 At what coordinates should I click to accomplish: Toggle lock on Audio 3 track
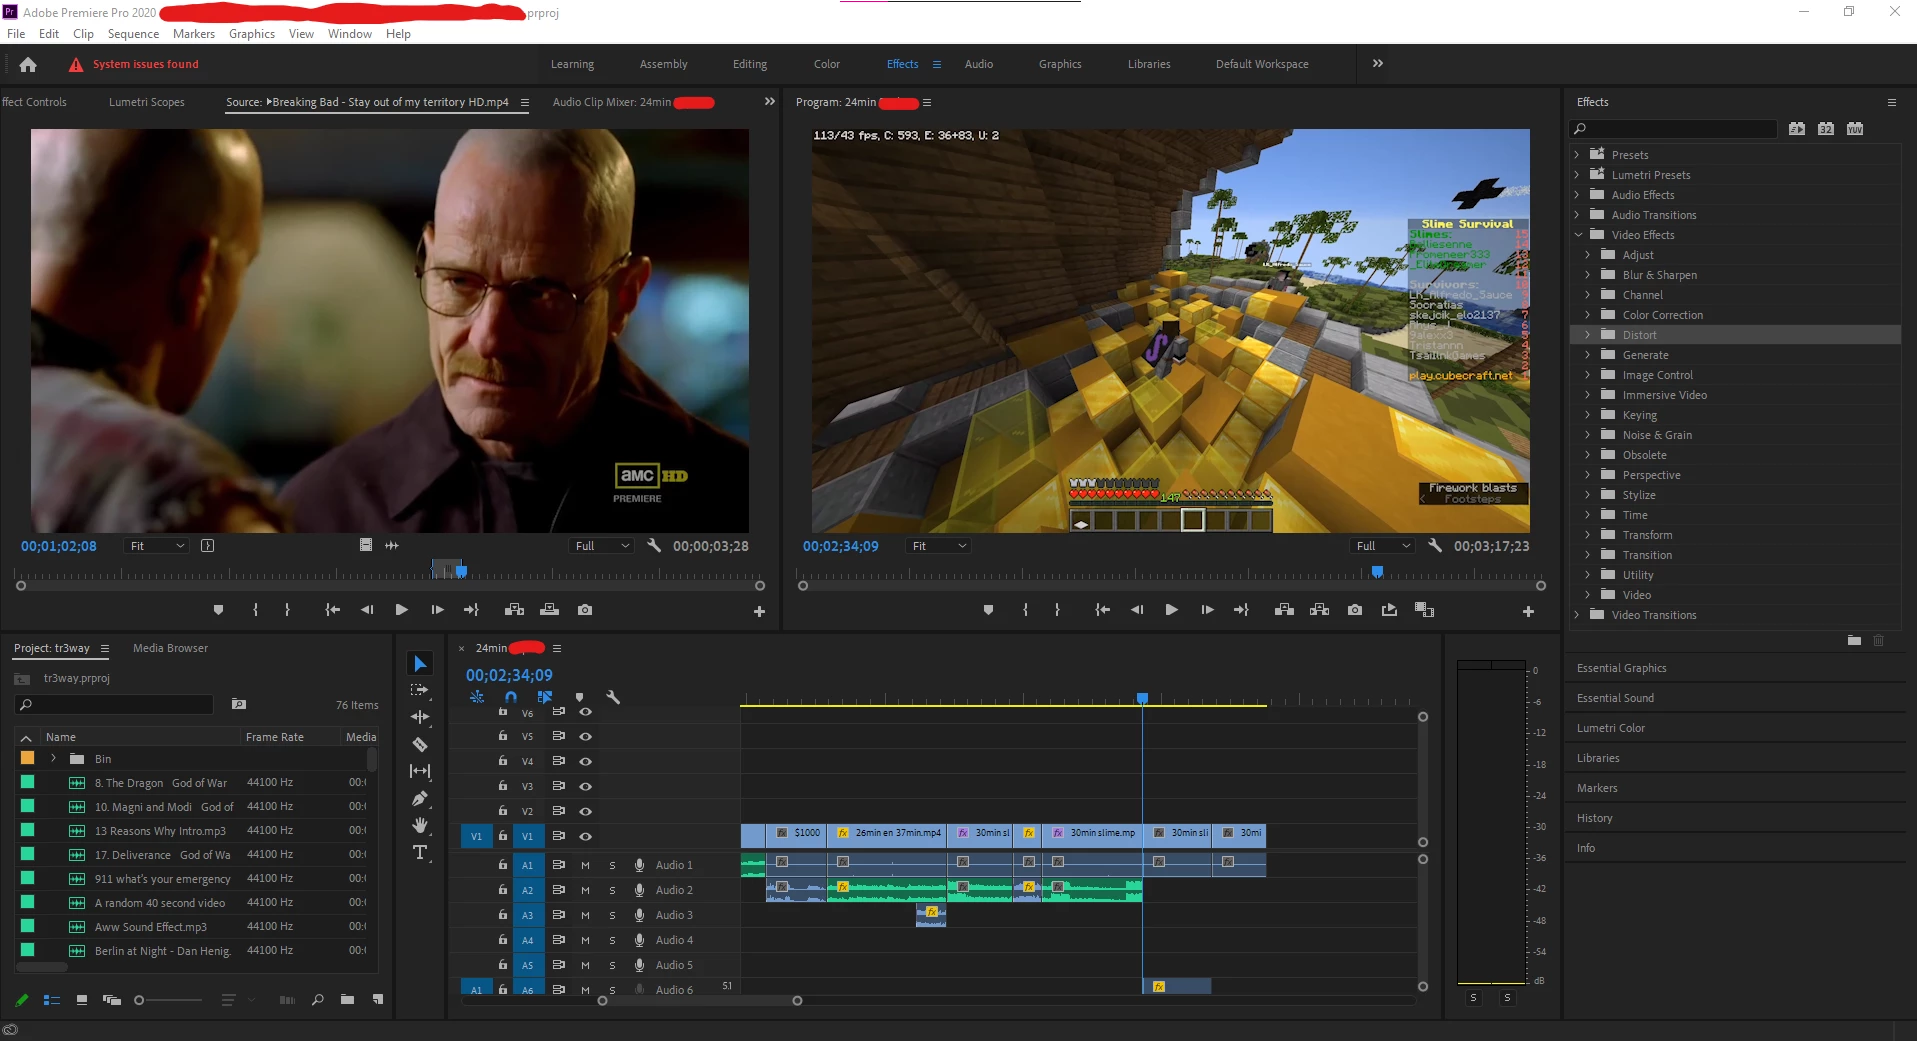(x=503, y=915)
